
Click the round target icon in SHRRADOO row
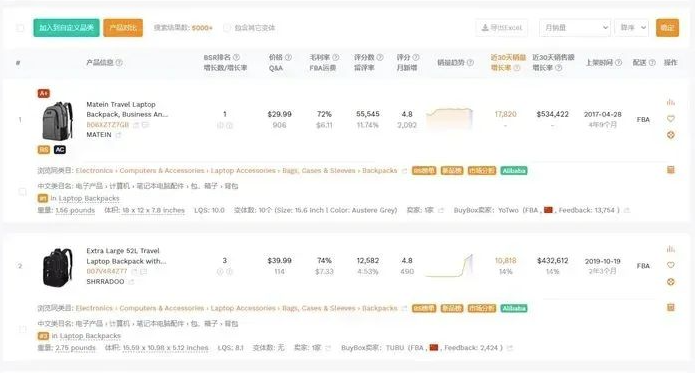coord(671,282)
